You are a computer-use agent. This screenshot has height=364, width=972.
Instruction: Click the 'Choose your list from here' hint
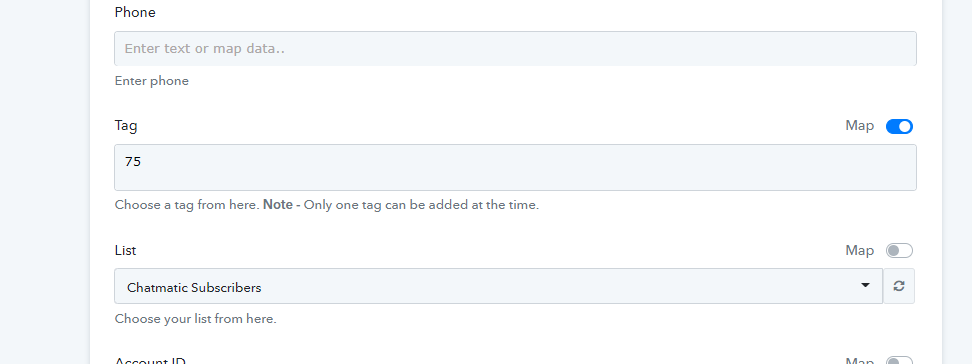[x=195, y=319]
